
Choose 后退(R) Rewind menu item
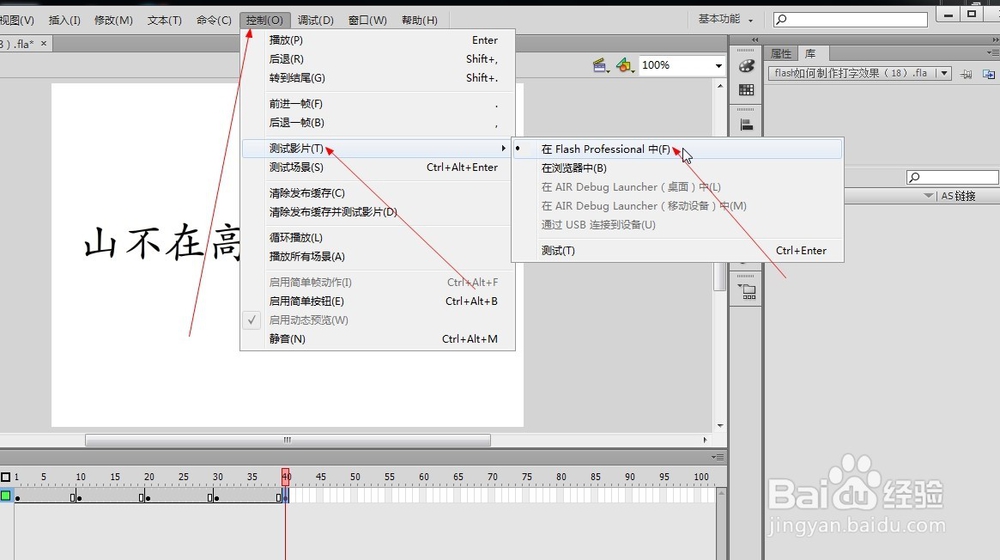coord(378,59)
